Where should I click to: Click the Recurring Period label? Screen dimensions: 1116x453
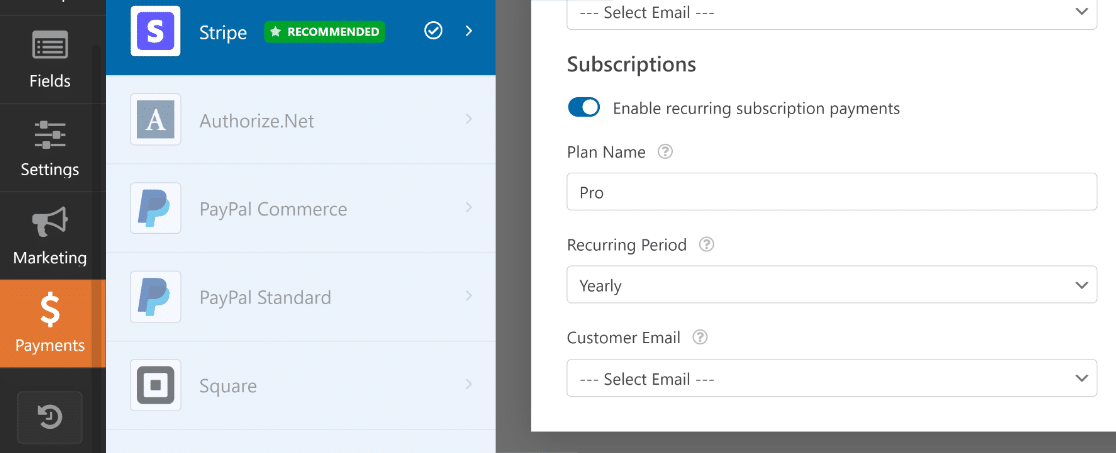pos(627,245)
